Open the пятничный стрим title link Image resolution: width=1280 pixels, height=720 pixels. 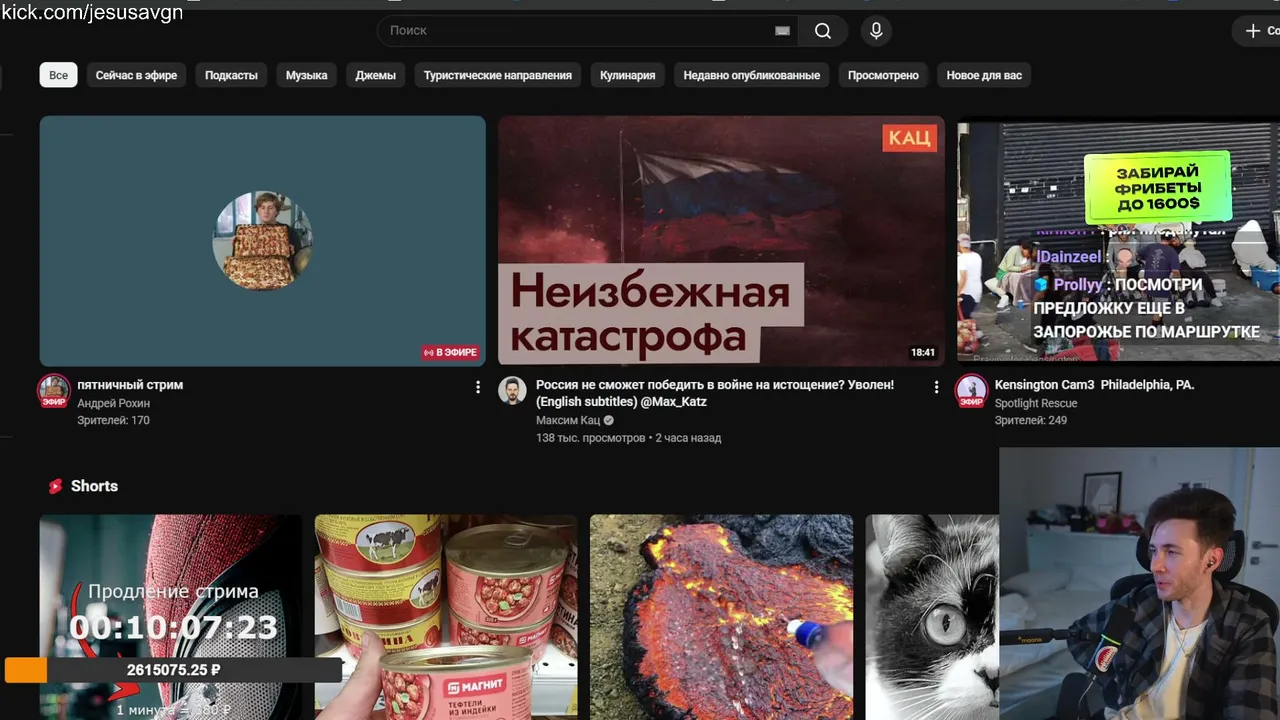coord(130,385)
